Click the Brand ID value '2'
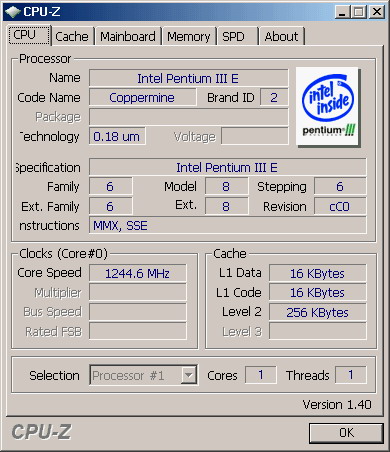The height and width of the screenshot is (452, 390). coord(274,98)
